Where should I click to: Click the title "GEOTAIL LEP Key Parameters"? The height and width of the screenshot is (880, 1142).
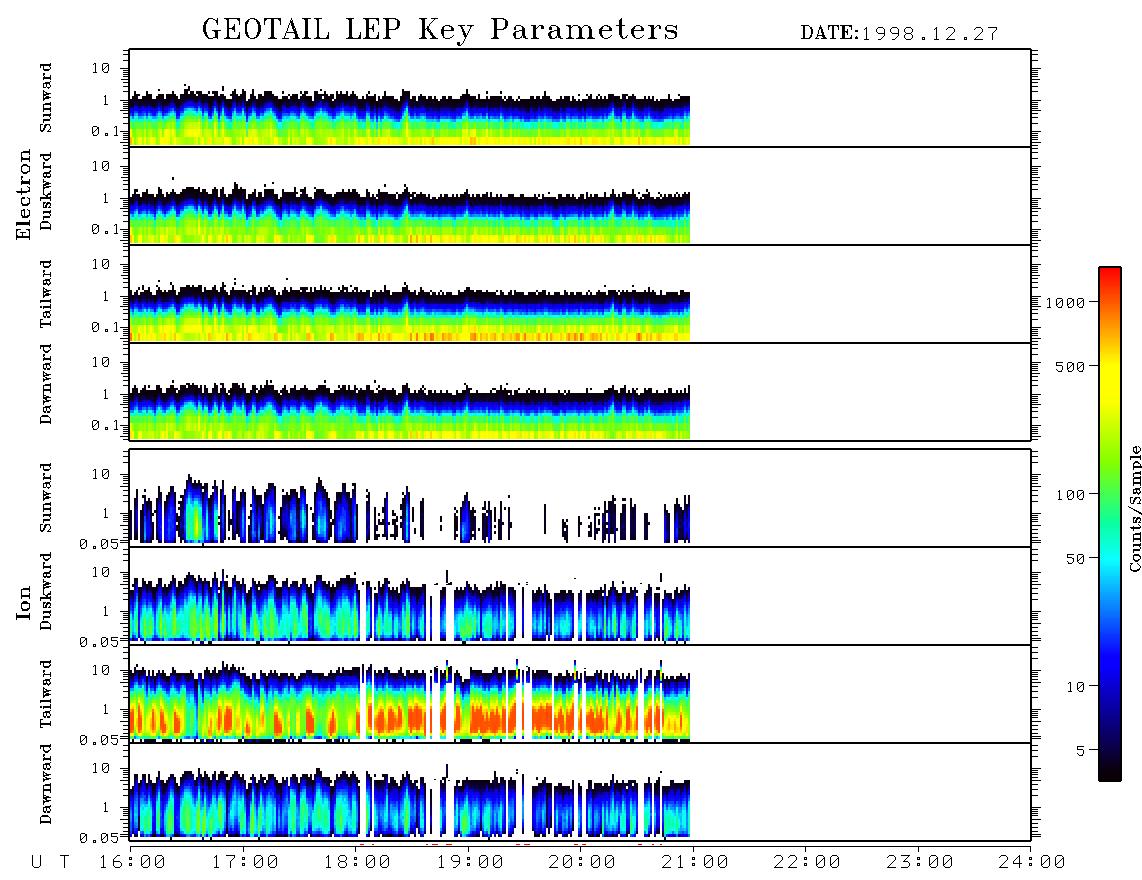tap(440, 30)
